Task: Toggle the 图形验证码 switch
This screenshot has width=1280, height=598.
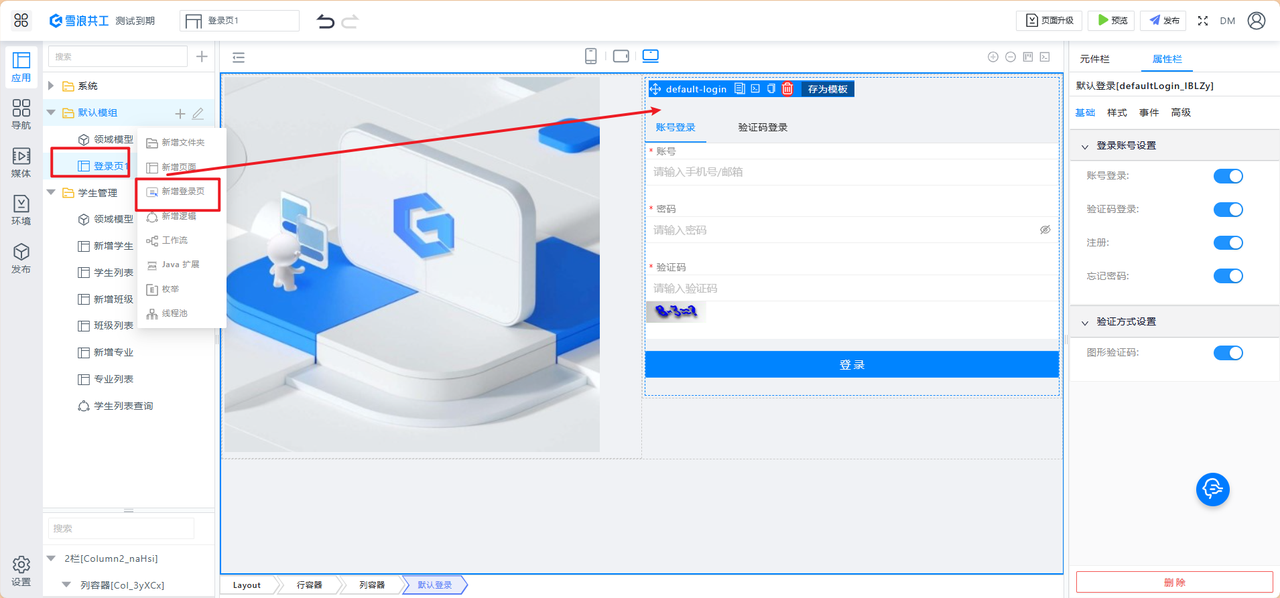Action: point(1228,353)
